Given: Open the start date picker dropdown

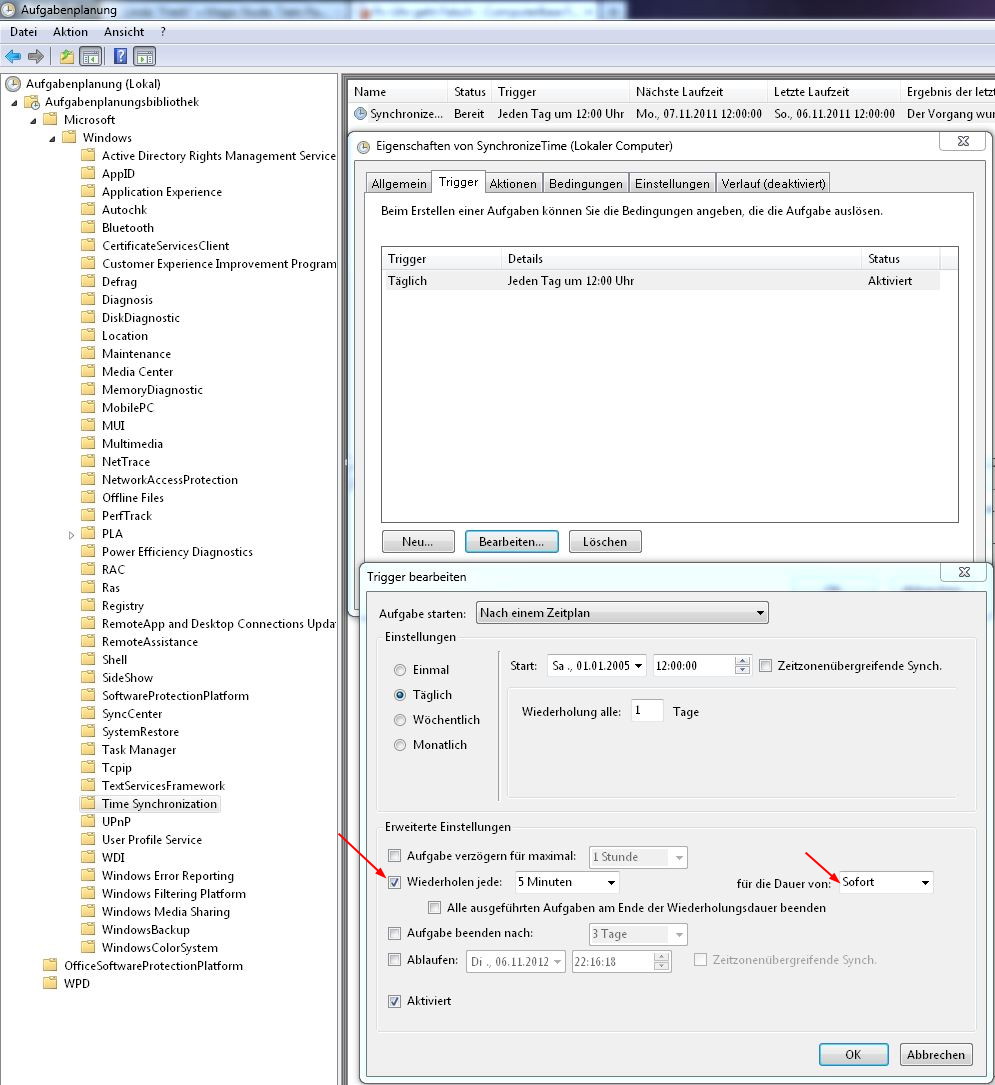Looking at the screenshot, I should [639, 666].
